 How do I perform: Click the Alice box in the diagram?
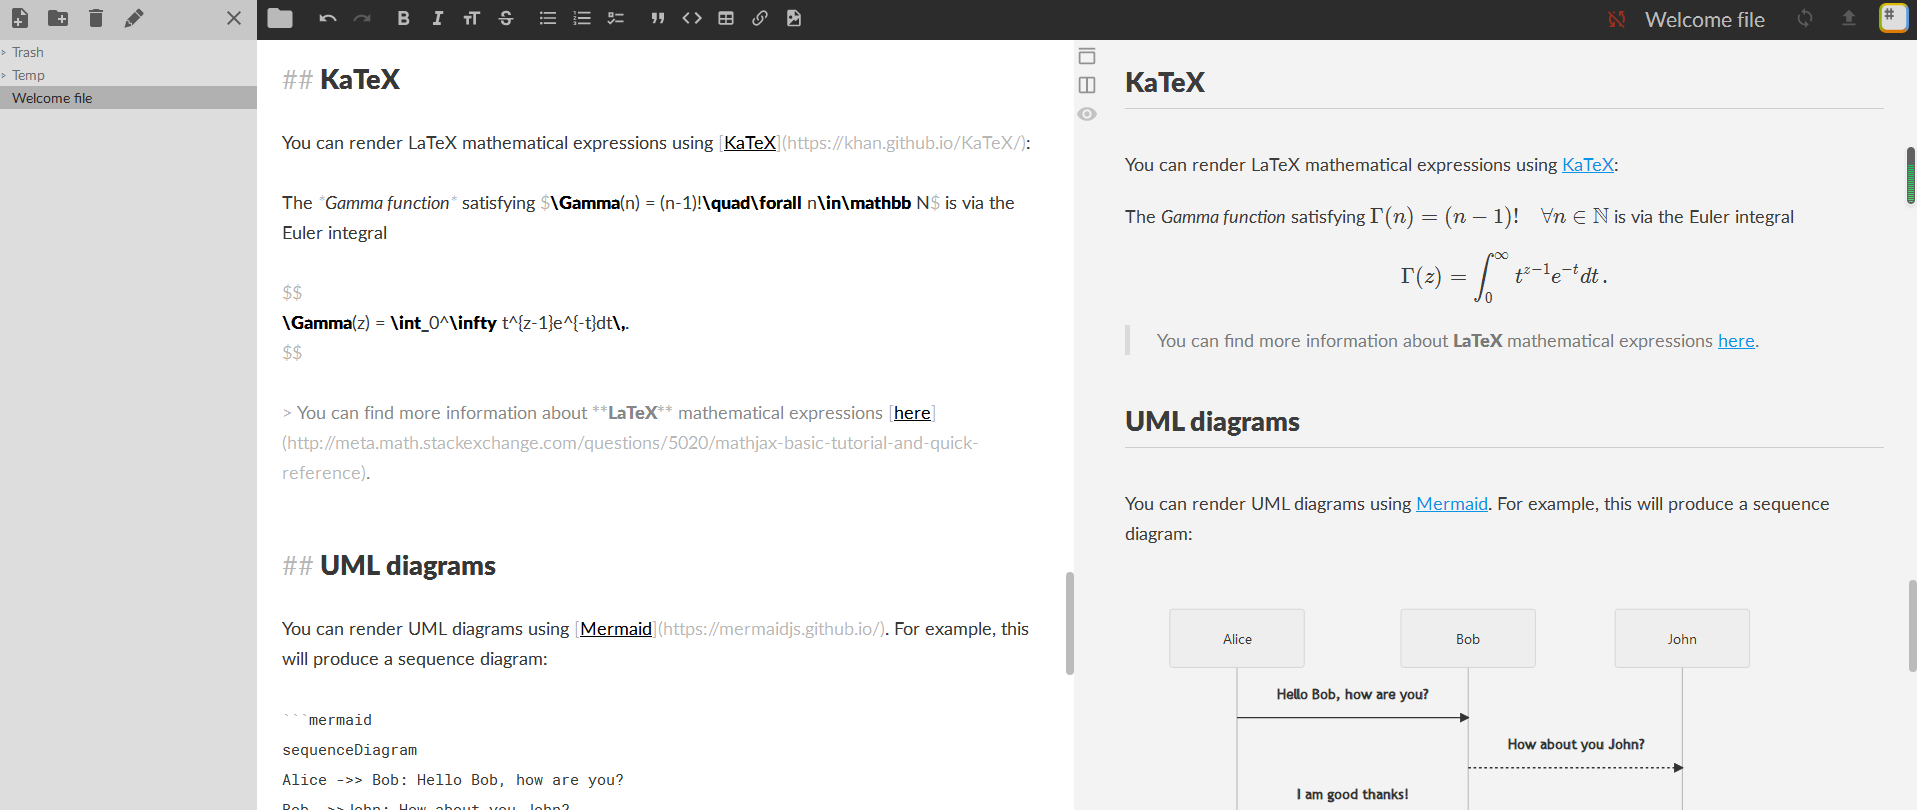tap(1237, 638)
